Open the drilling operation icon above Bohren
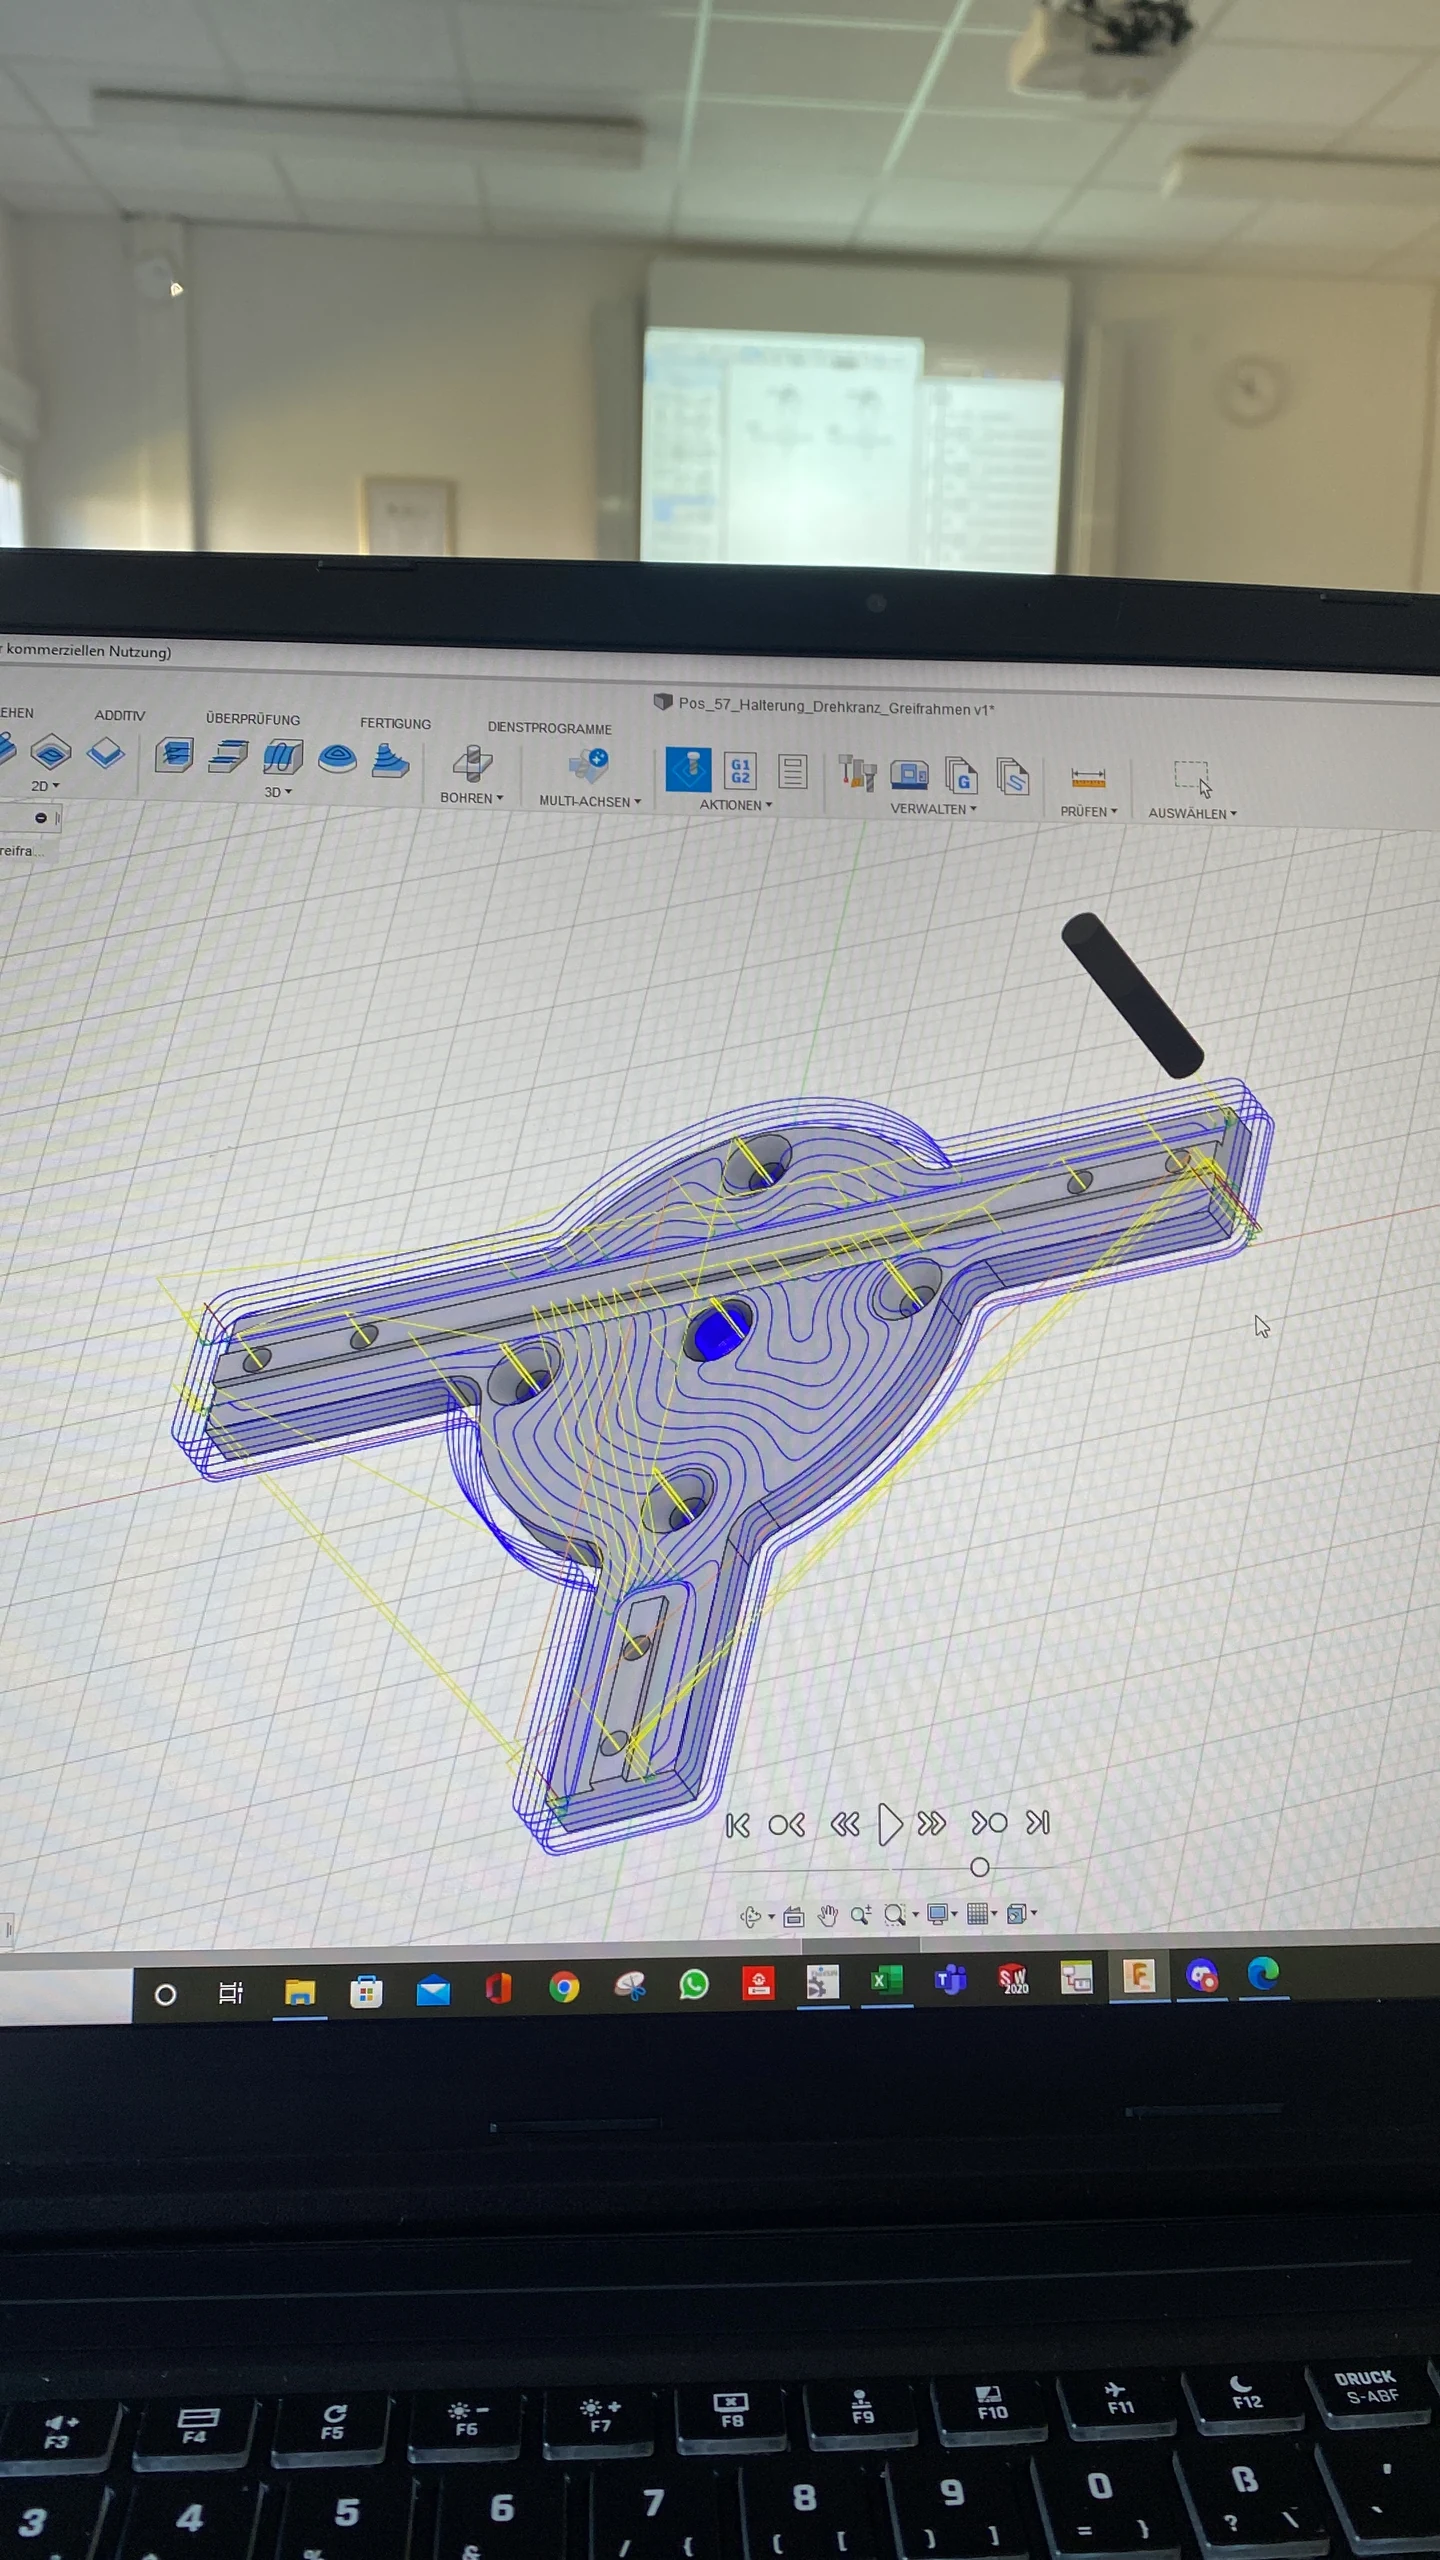The width and height of the screenshot is (1440, 2560). (472, 764)
